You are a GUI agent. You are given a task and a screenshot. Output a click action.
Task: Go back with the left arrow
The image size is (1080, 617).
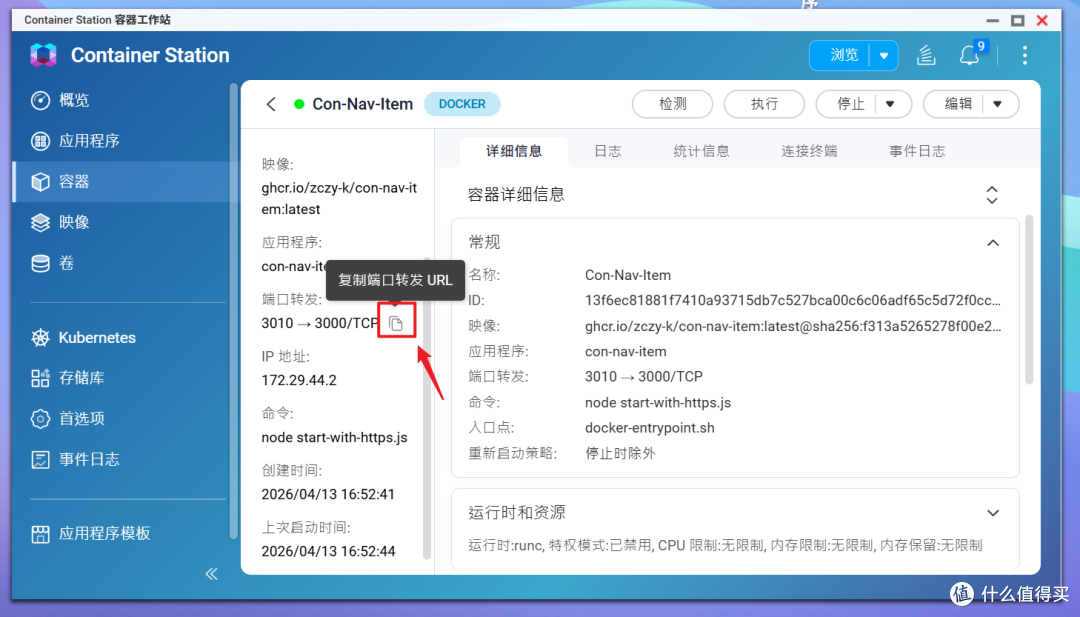pyautogui.click(x=271, y=104)
